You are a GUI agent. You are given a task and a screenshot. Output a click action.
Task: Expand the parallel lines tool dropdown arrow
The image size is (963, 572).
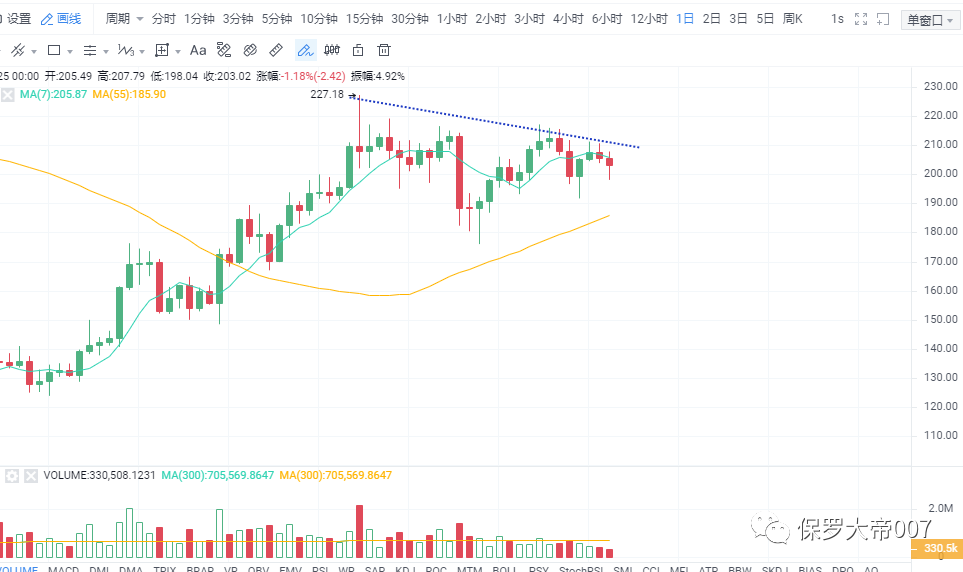(x=106, y=52)
